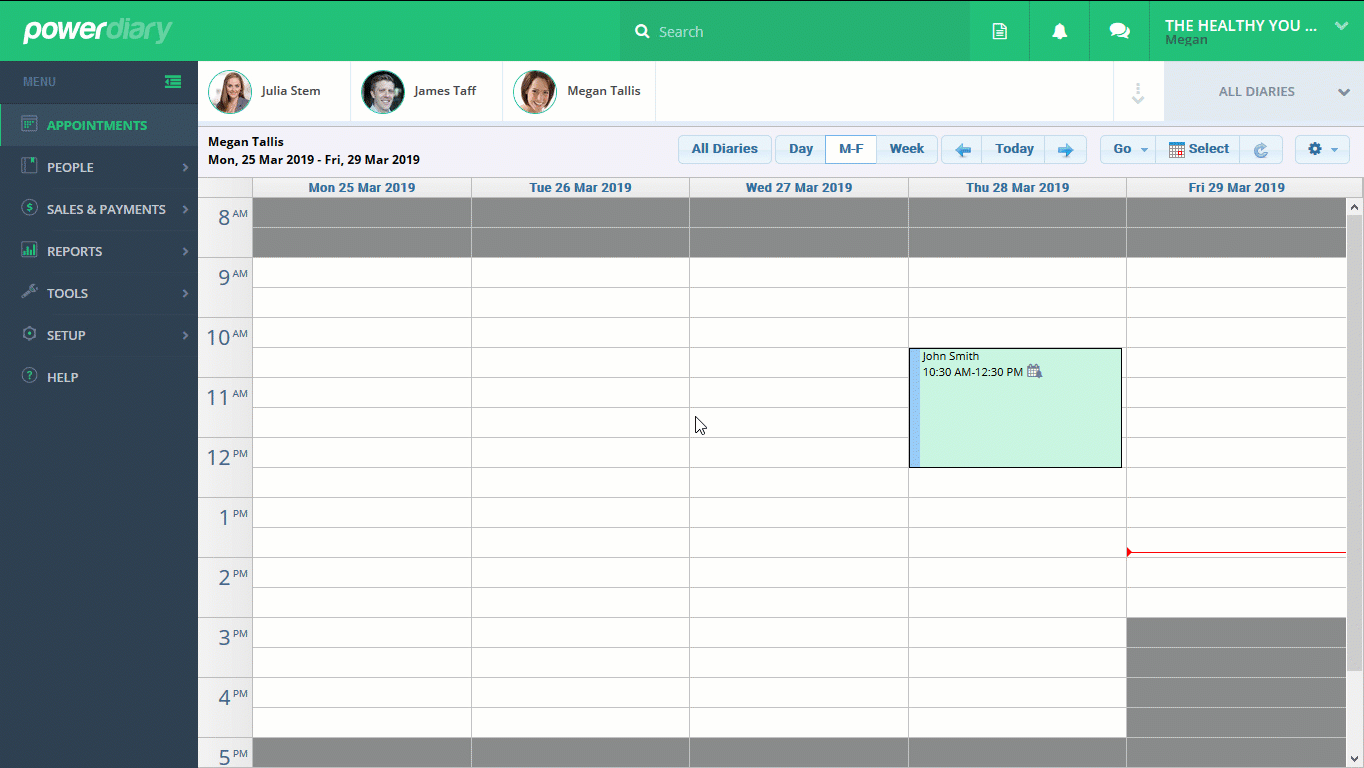Image resolution: width=1364 pixels, height=768 pixels.
Task: Click the MENU label in sidebar
Action: pos(40,82)
